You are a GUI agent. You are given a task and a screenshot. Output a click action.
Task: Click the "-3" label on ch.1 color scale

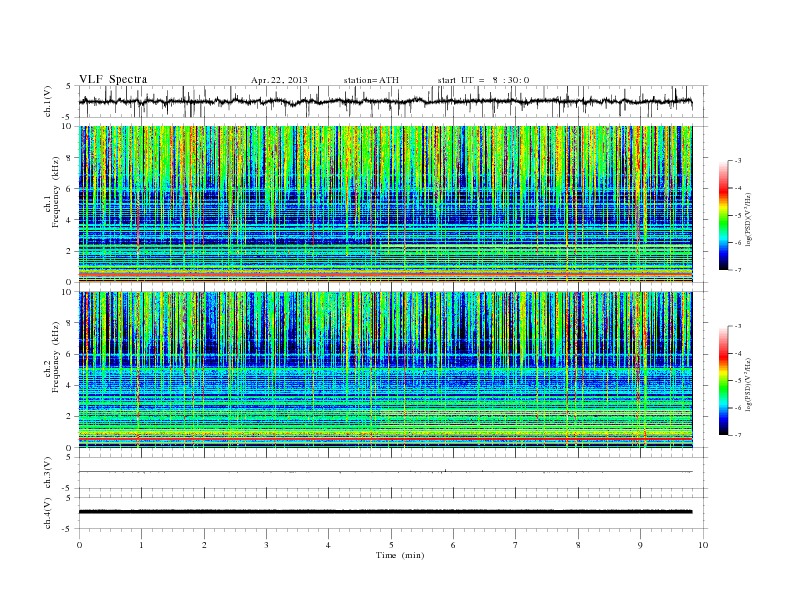point(738,161)
